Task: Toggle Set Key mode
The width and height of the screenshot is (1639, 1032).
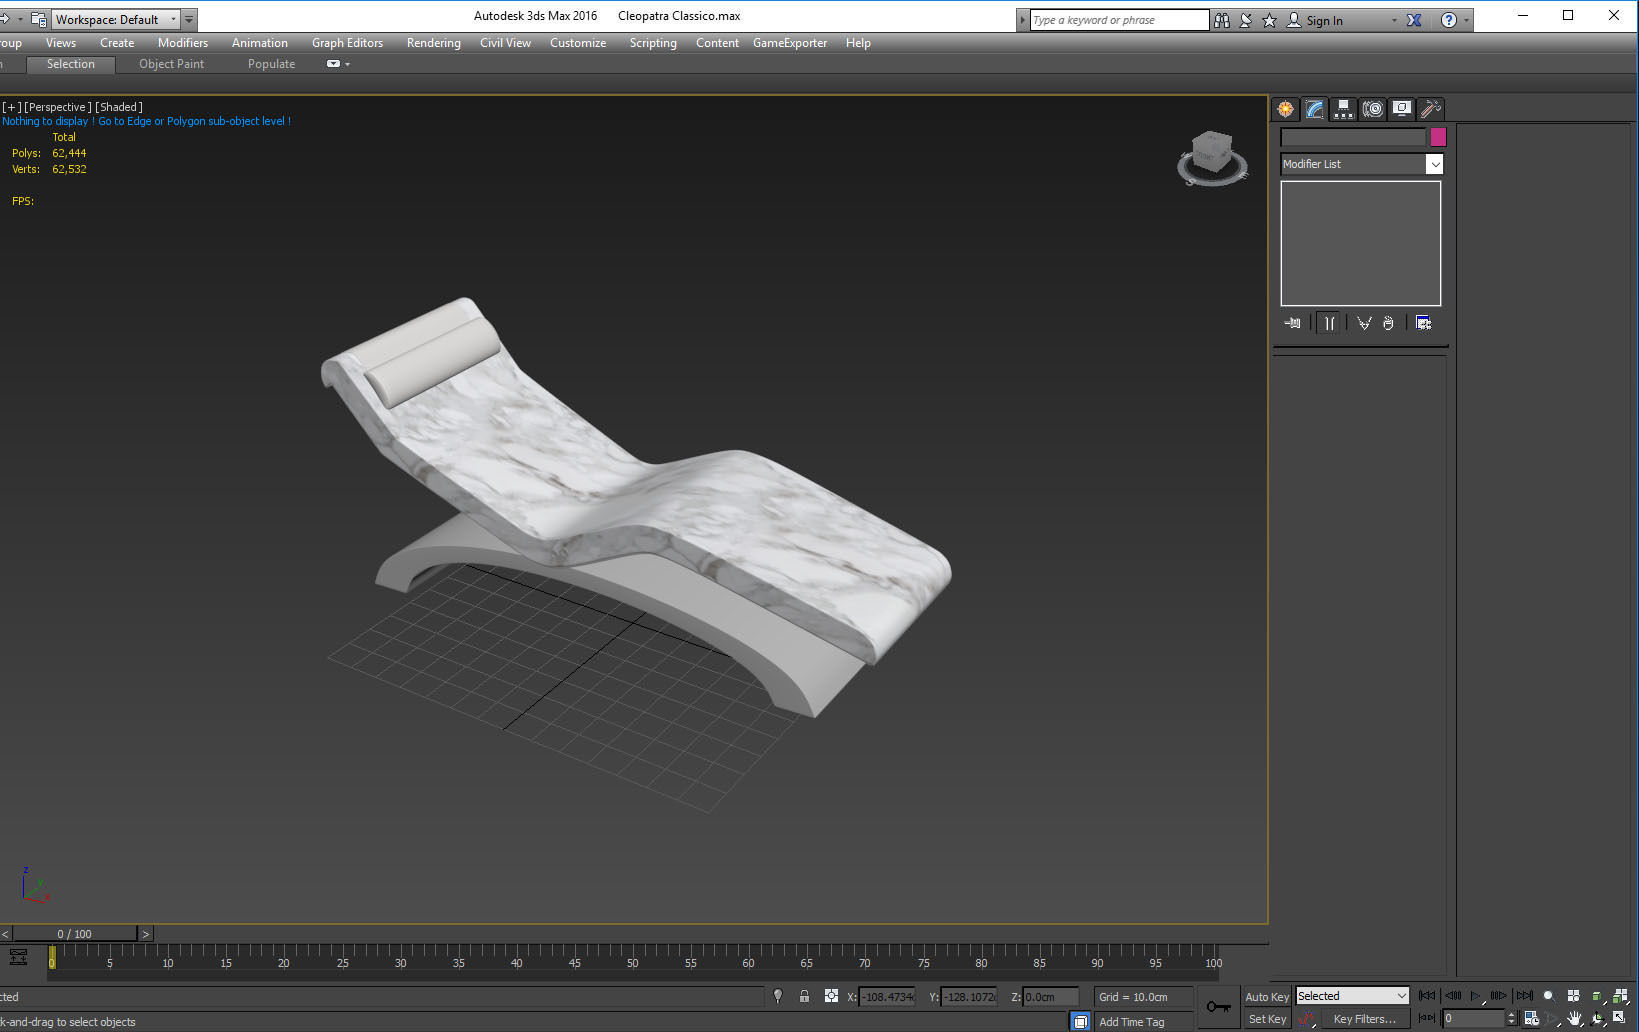Action: coord(1267,1019)
